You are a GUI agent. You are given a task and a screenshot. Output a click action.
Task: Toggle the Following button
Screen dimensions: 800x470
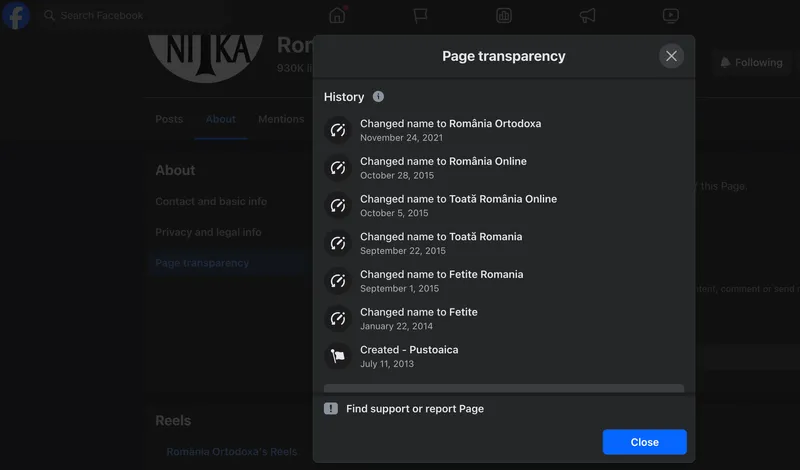(750, 62)
